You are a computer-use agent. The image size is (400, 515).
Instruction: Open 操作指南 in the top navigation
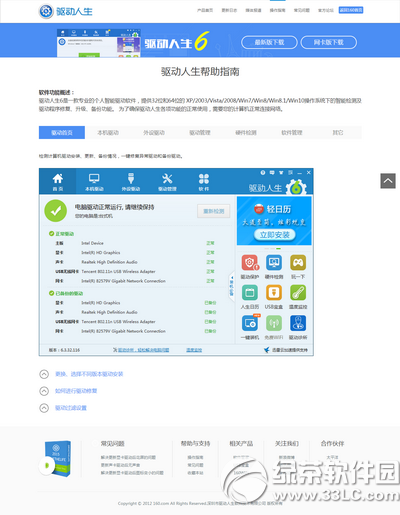coord(277,10)
